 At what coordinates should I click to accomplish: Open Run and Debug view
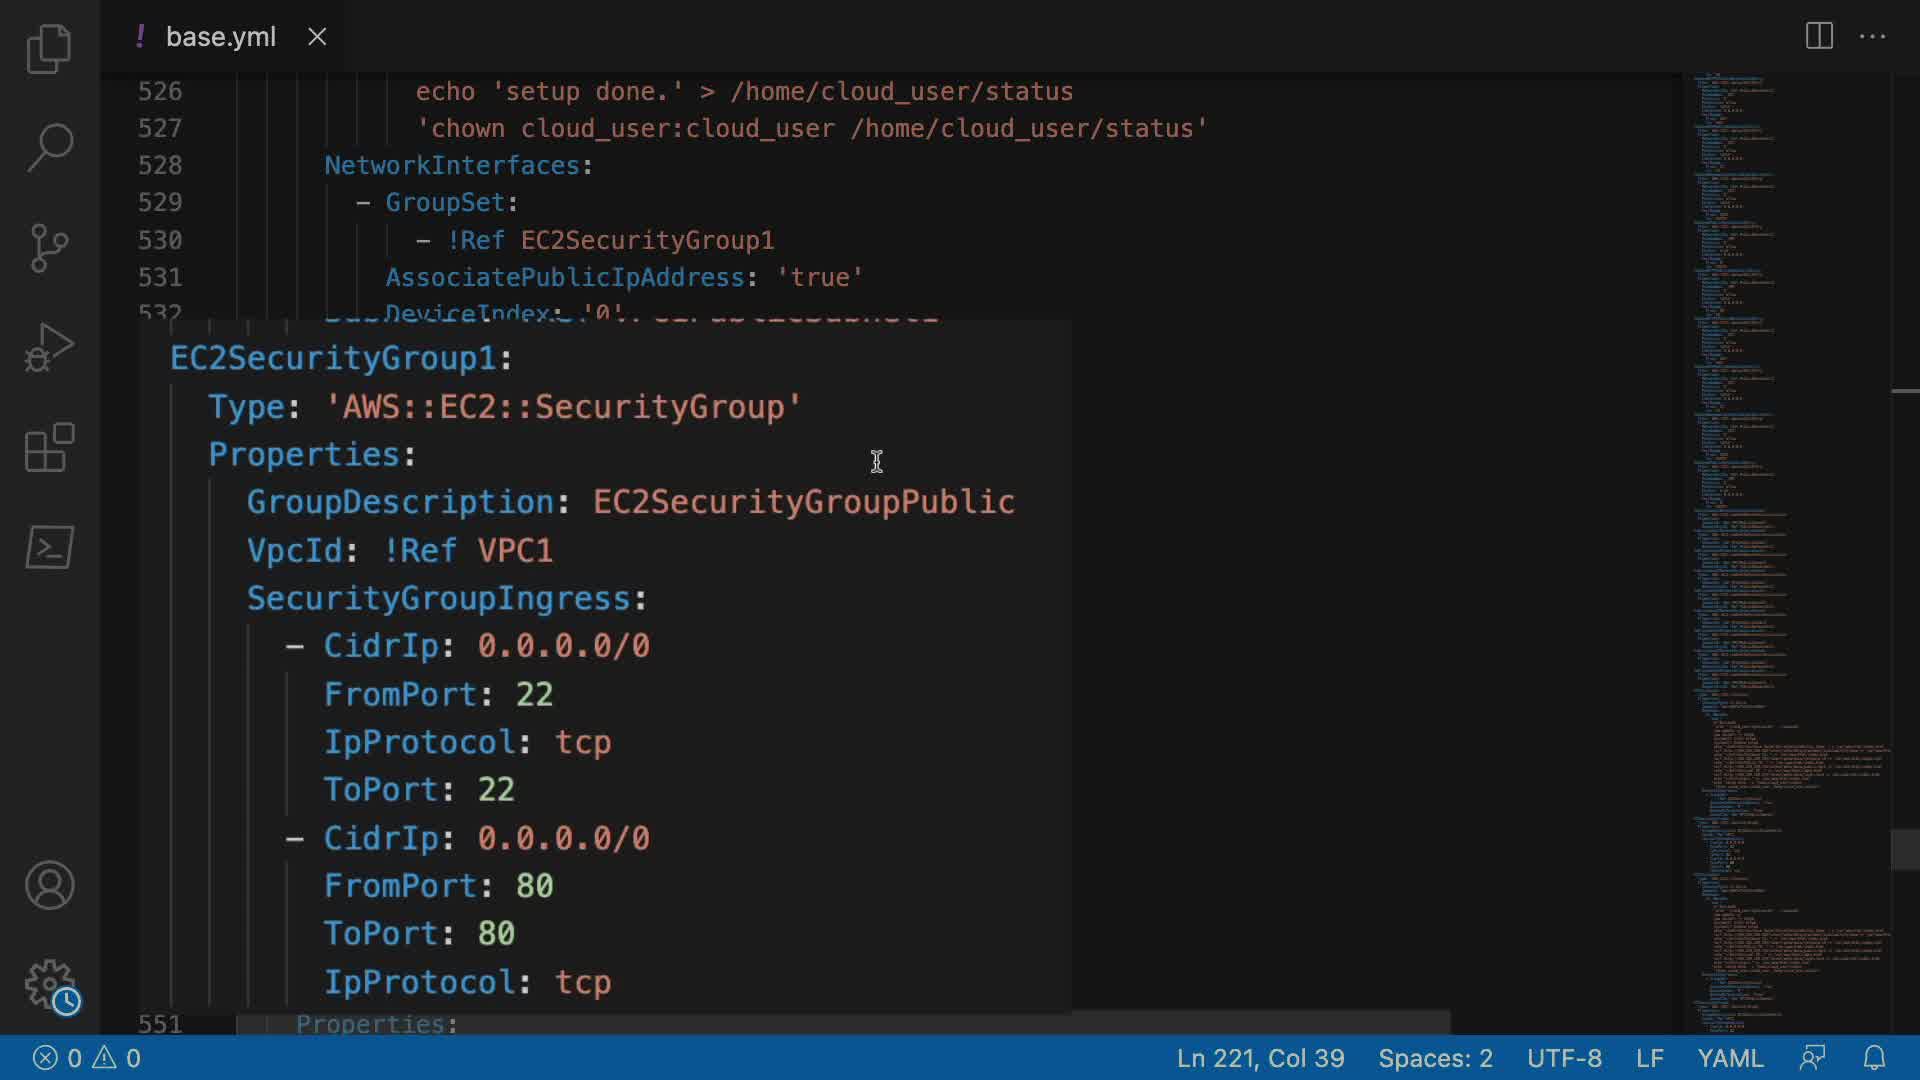(x=49, y=347)
